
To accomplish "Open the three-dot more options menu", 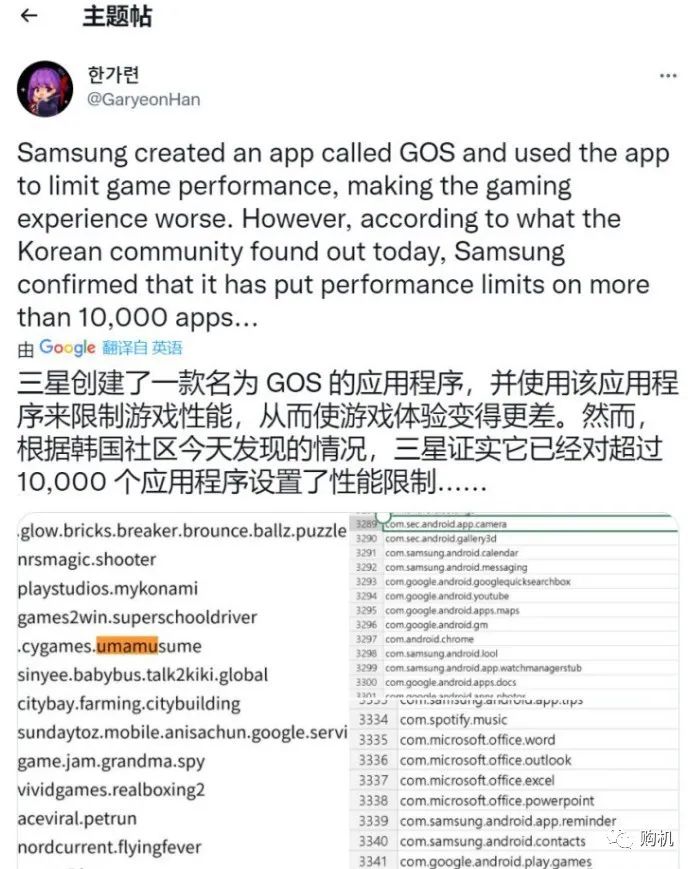I will [668, 76].
